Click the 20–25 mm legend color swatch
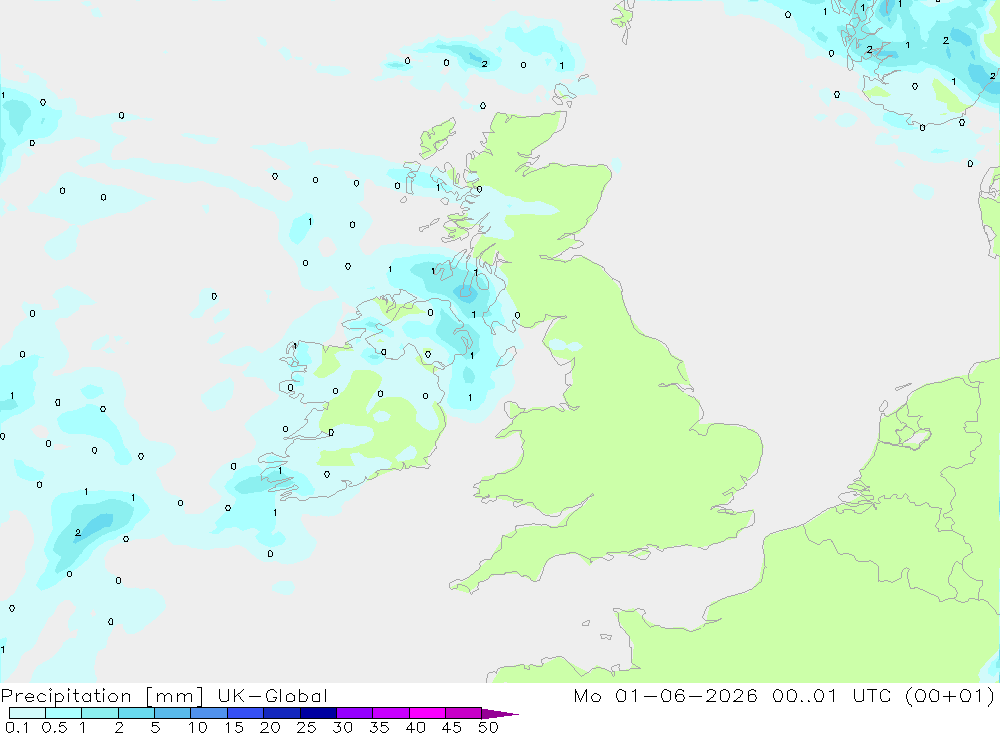The height and width of the screenshot is (733, 1000). (282, 713)
